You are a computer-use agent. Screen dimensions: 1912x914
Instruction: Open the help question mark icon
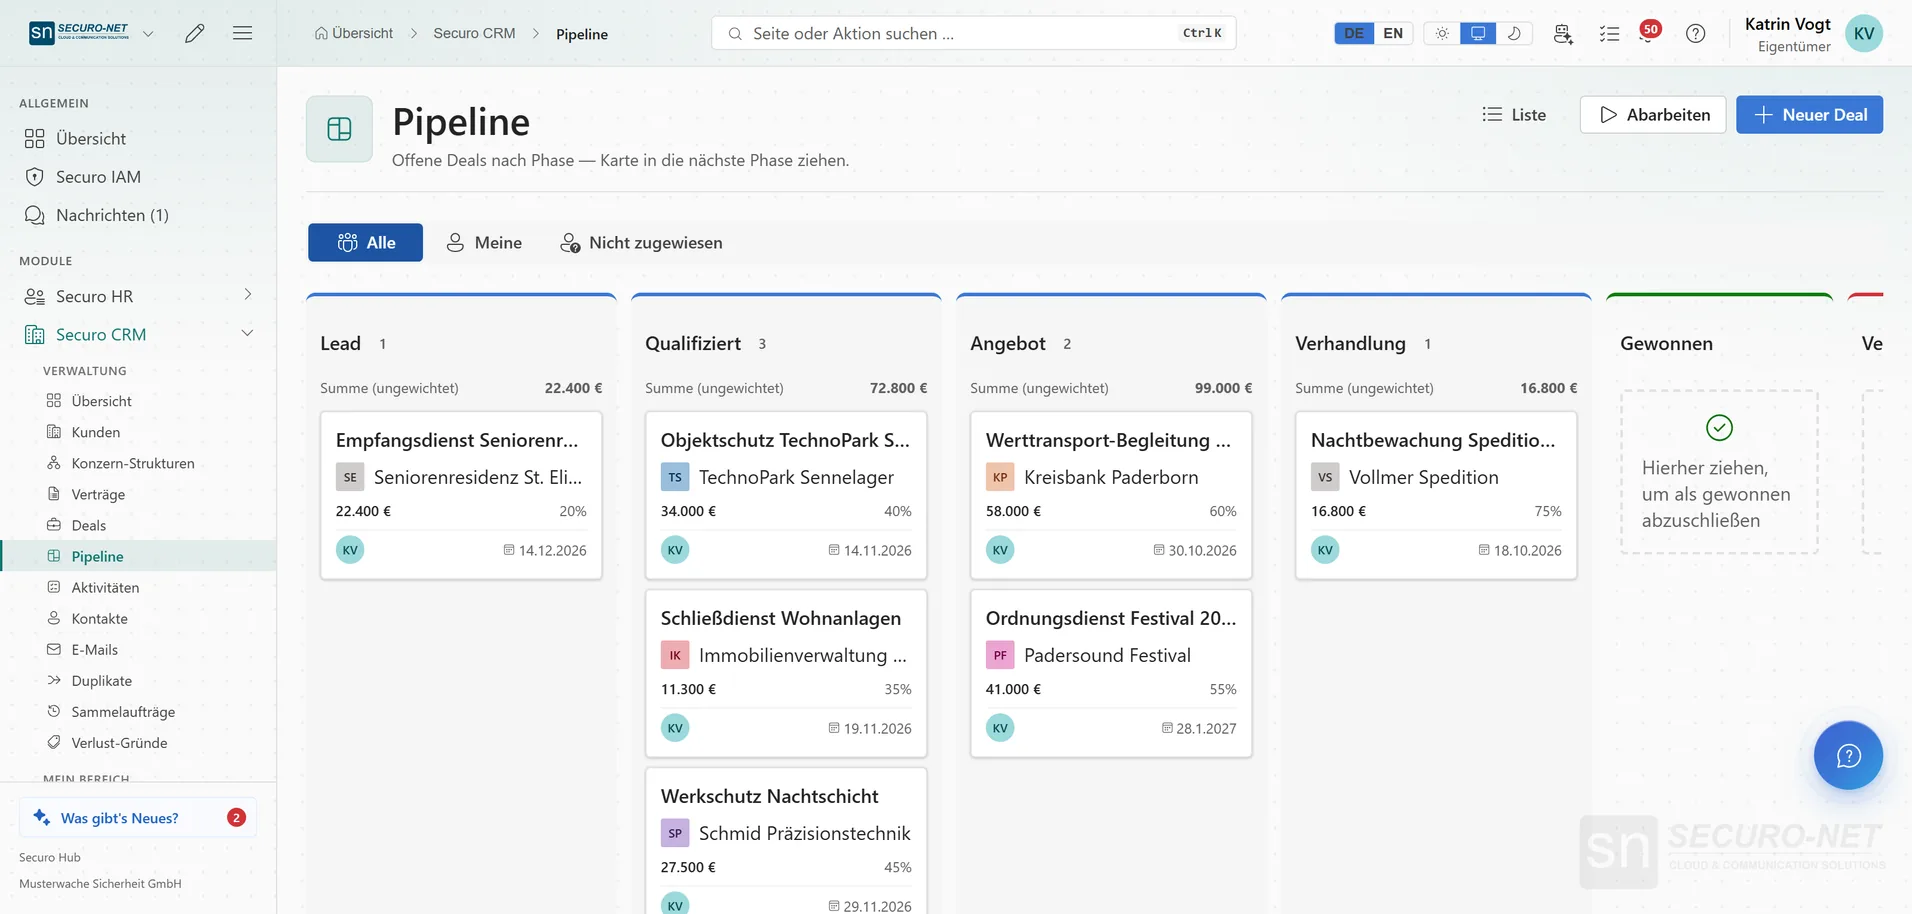point(1695,33)
